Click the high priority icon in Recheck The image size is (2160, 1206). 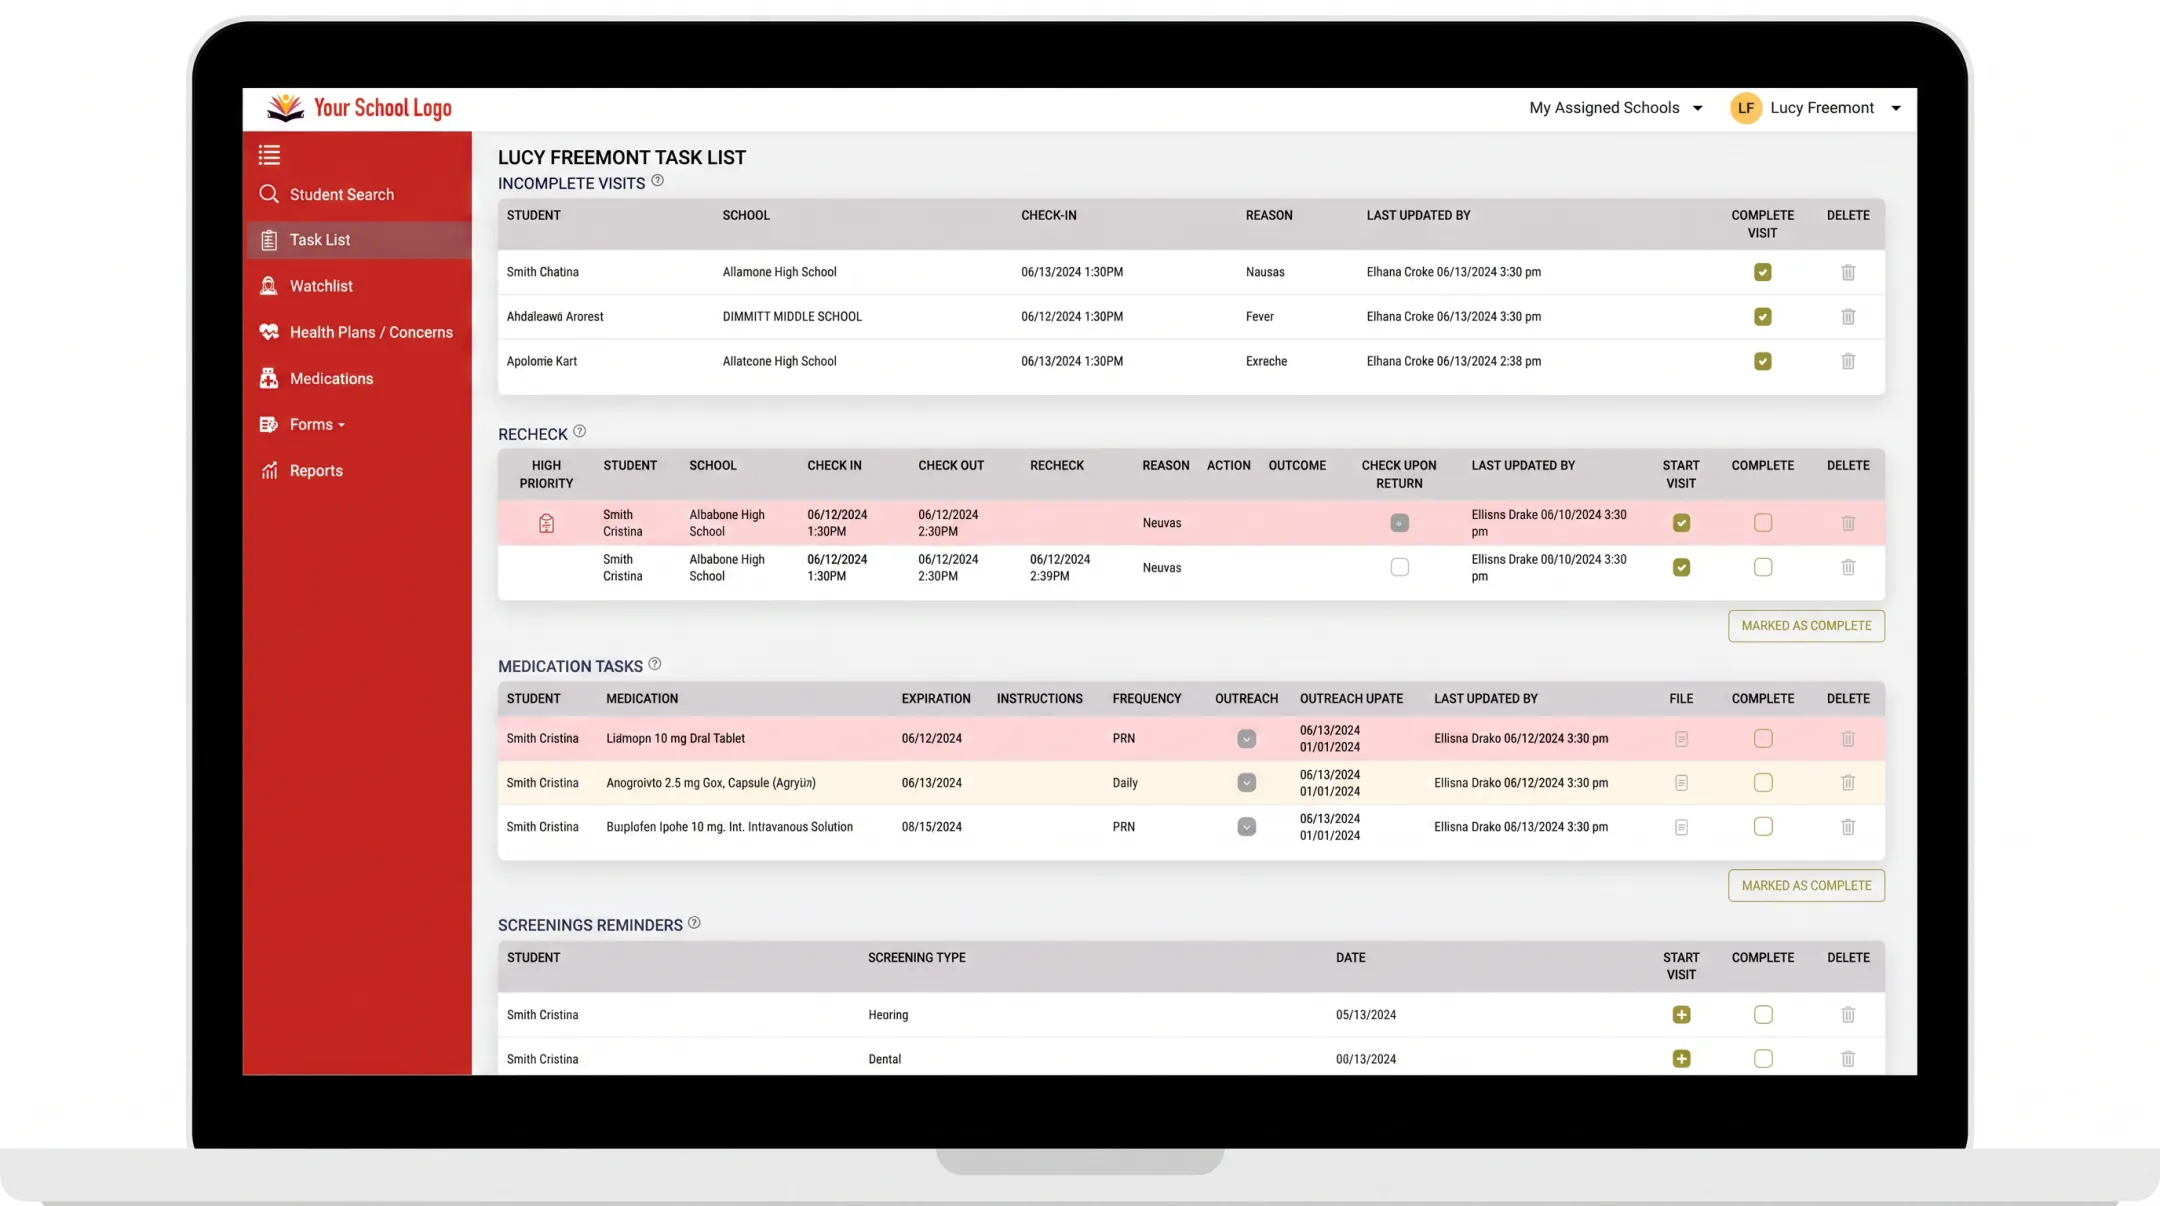tap(546, 523)
